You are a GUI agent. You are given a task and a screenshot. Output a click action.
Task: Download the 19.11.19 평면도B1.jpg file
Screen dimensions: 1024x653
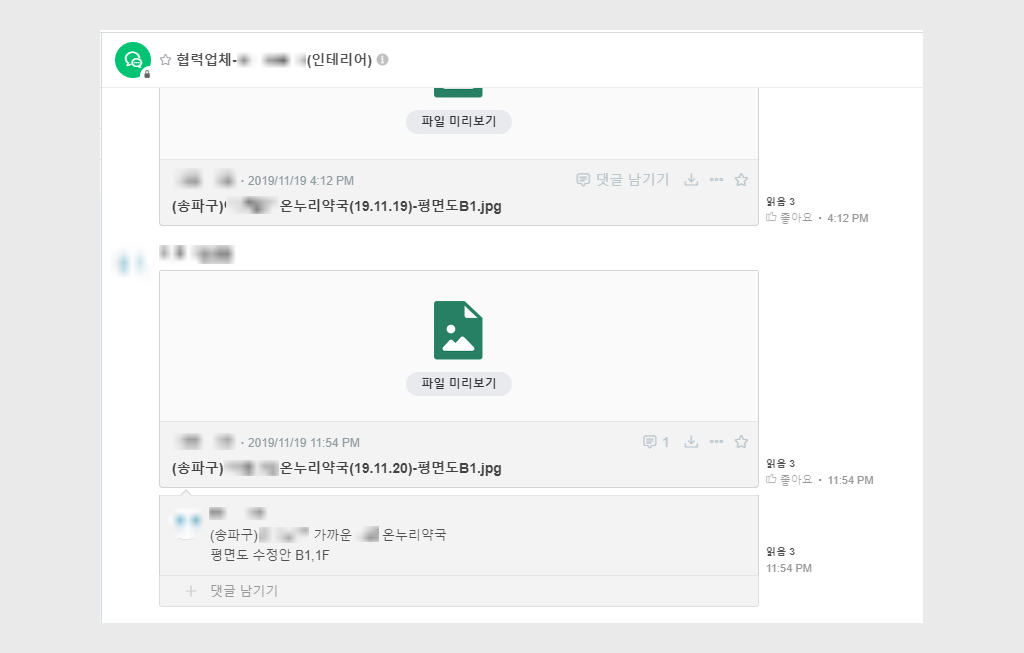(690, 180)
